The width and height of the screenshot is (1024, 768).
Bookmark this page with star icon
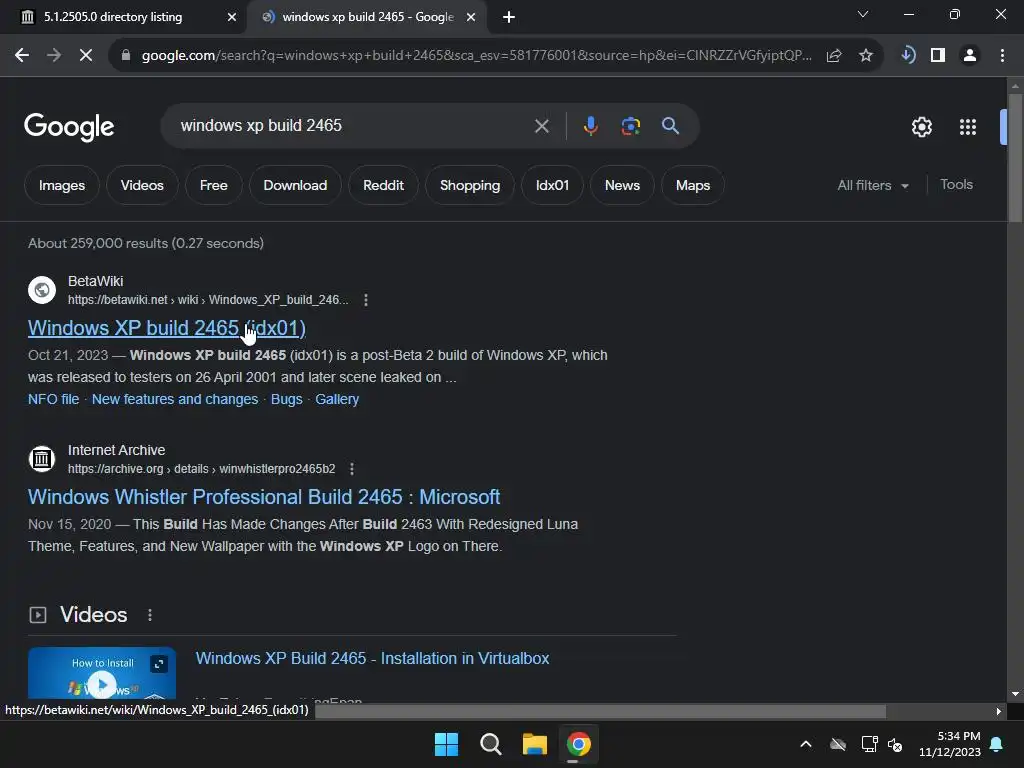866,56
